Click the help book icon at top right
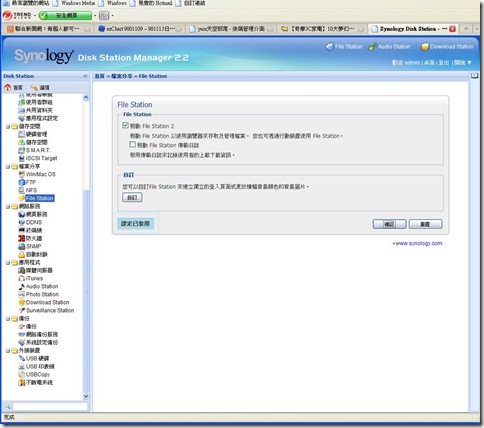Viewport: 484px width, 428px height. pyautogui.click(x=474, y=76)
